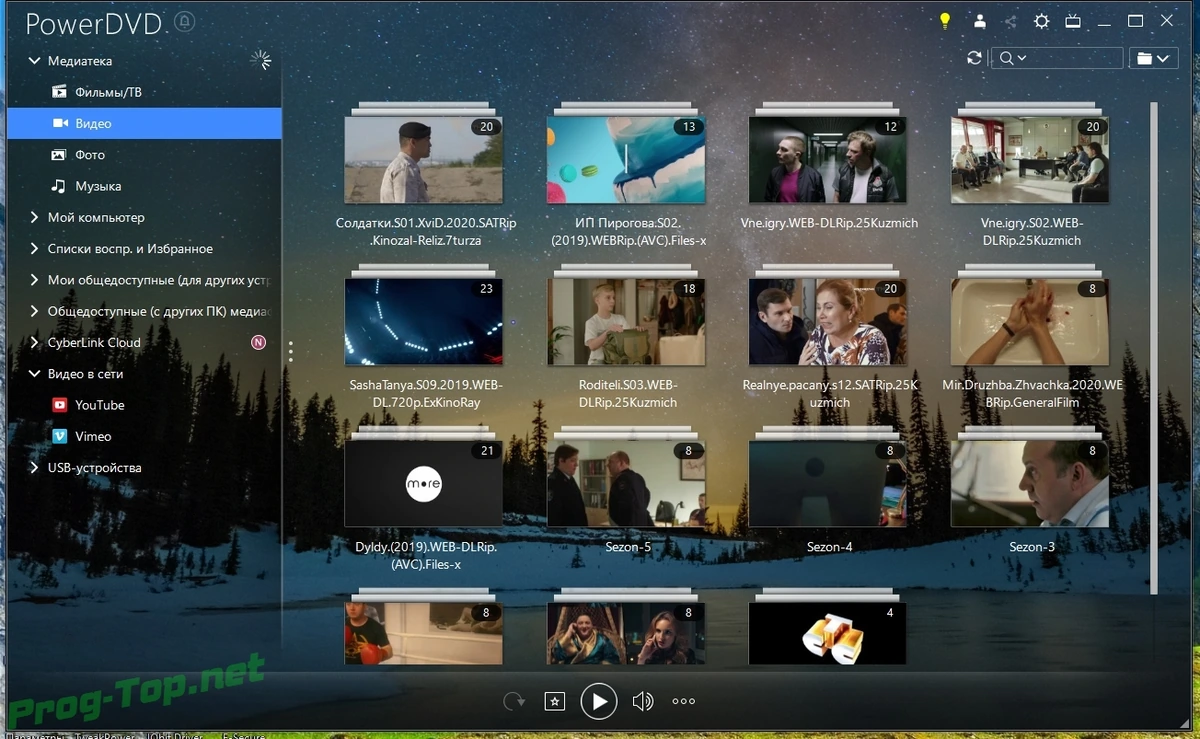The image size is (1200, 739).
Task: Open the more options ellipsis
Action: 684,702
